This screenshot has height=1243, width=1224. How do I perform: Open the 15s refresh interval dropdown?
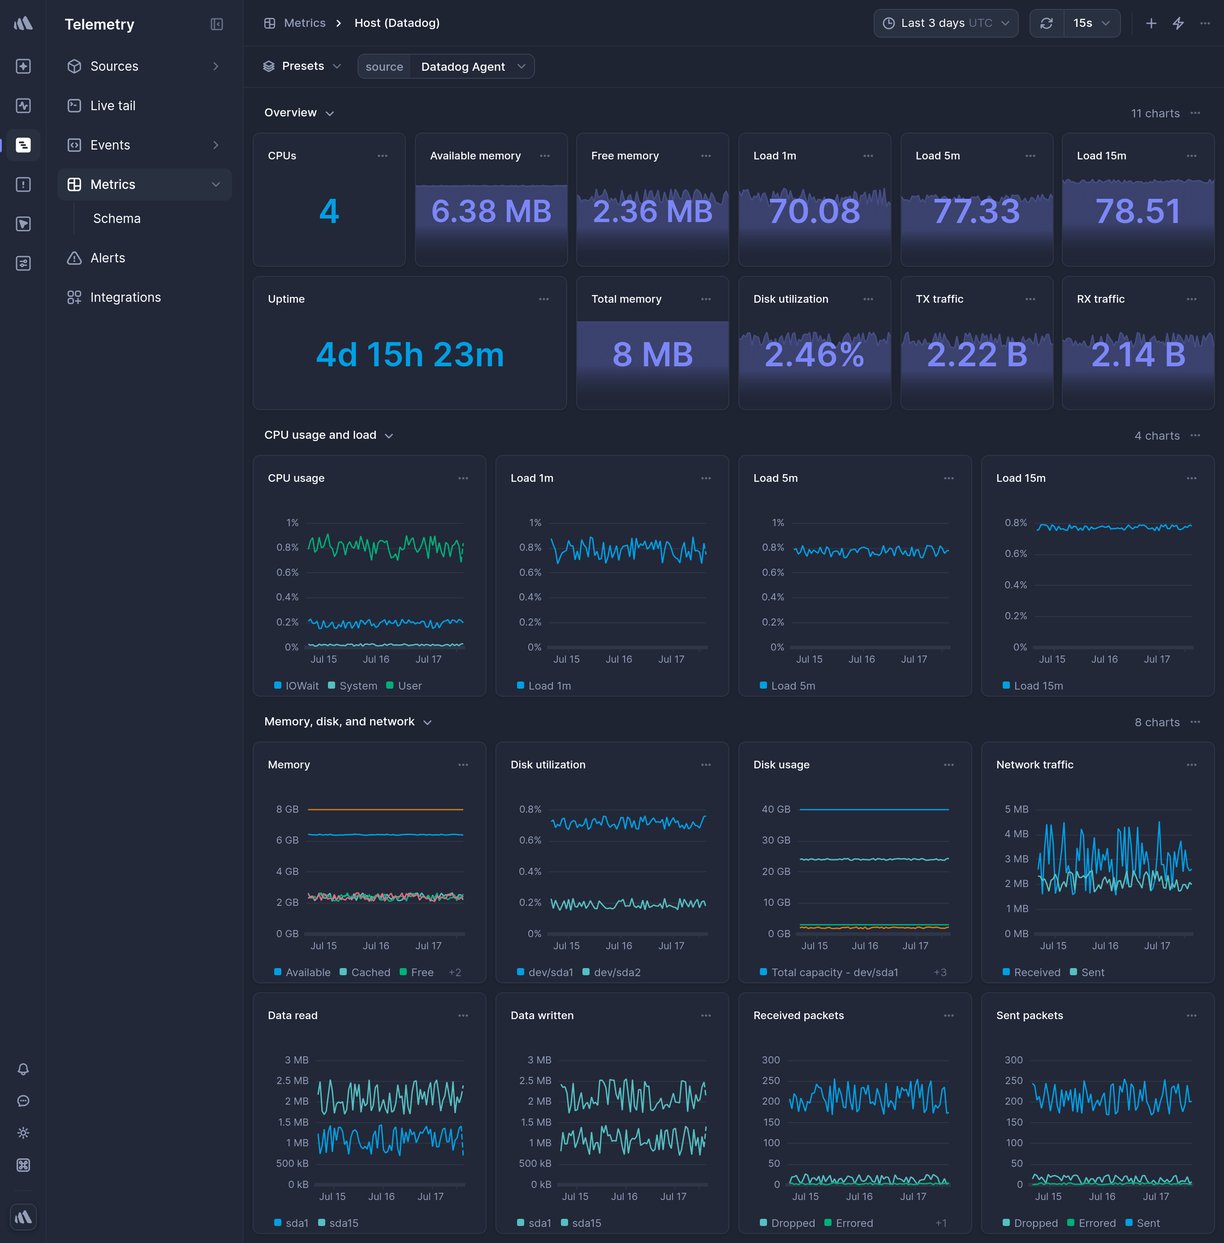pos(1092,23)
